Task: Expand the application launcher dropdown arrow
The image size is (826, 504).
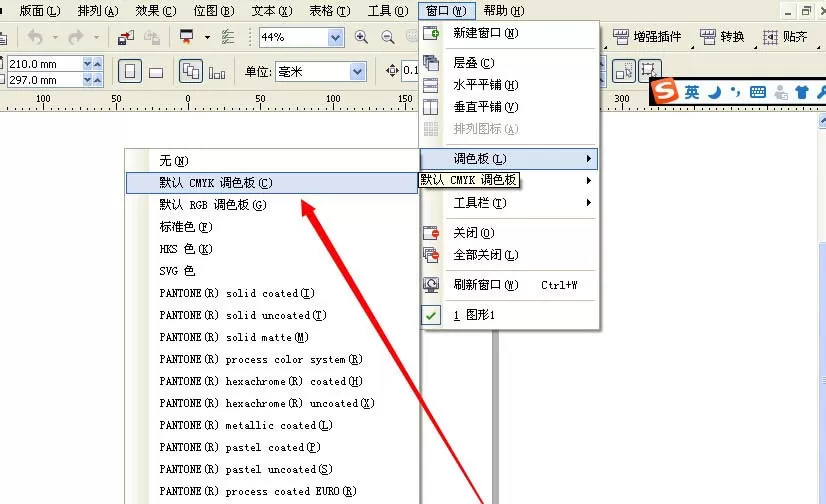Action: click(x=207, y=37)
